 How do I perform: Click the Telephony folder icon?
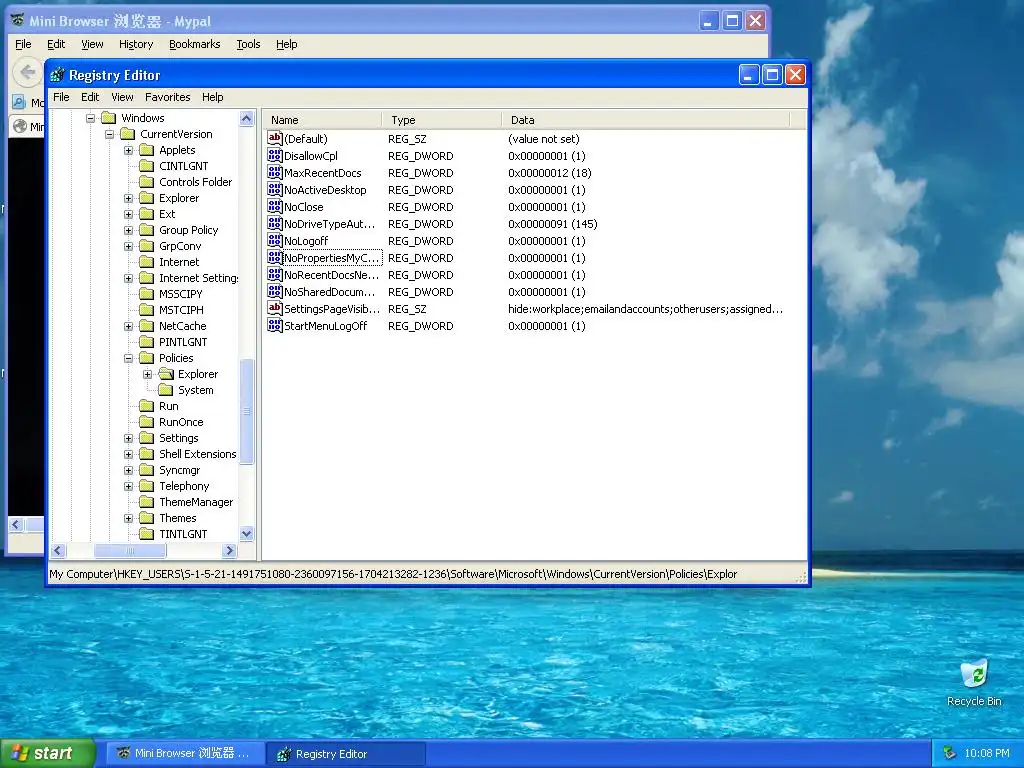pos(147,486)
